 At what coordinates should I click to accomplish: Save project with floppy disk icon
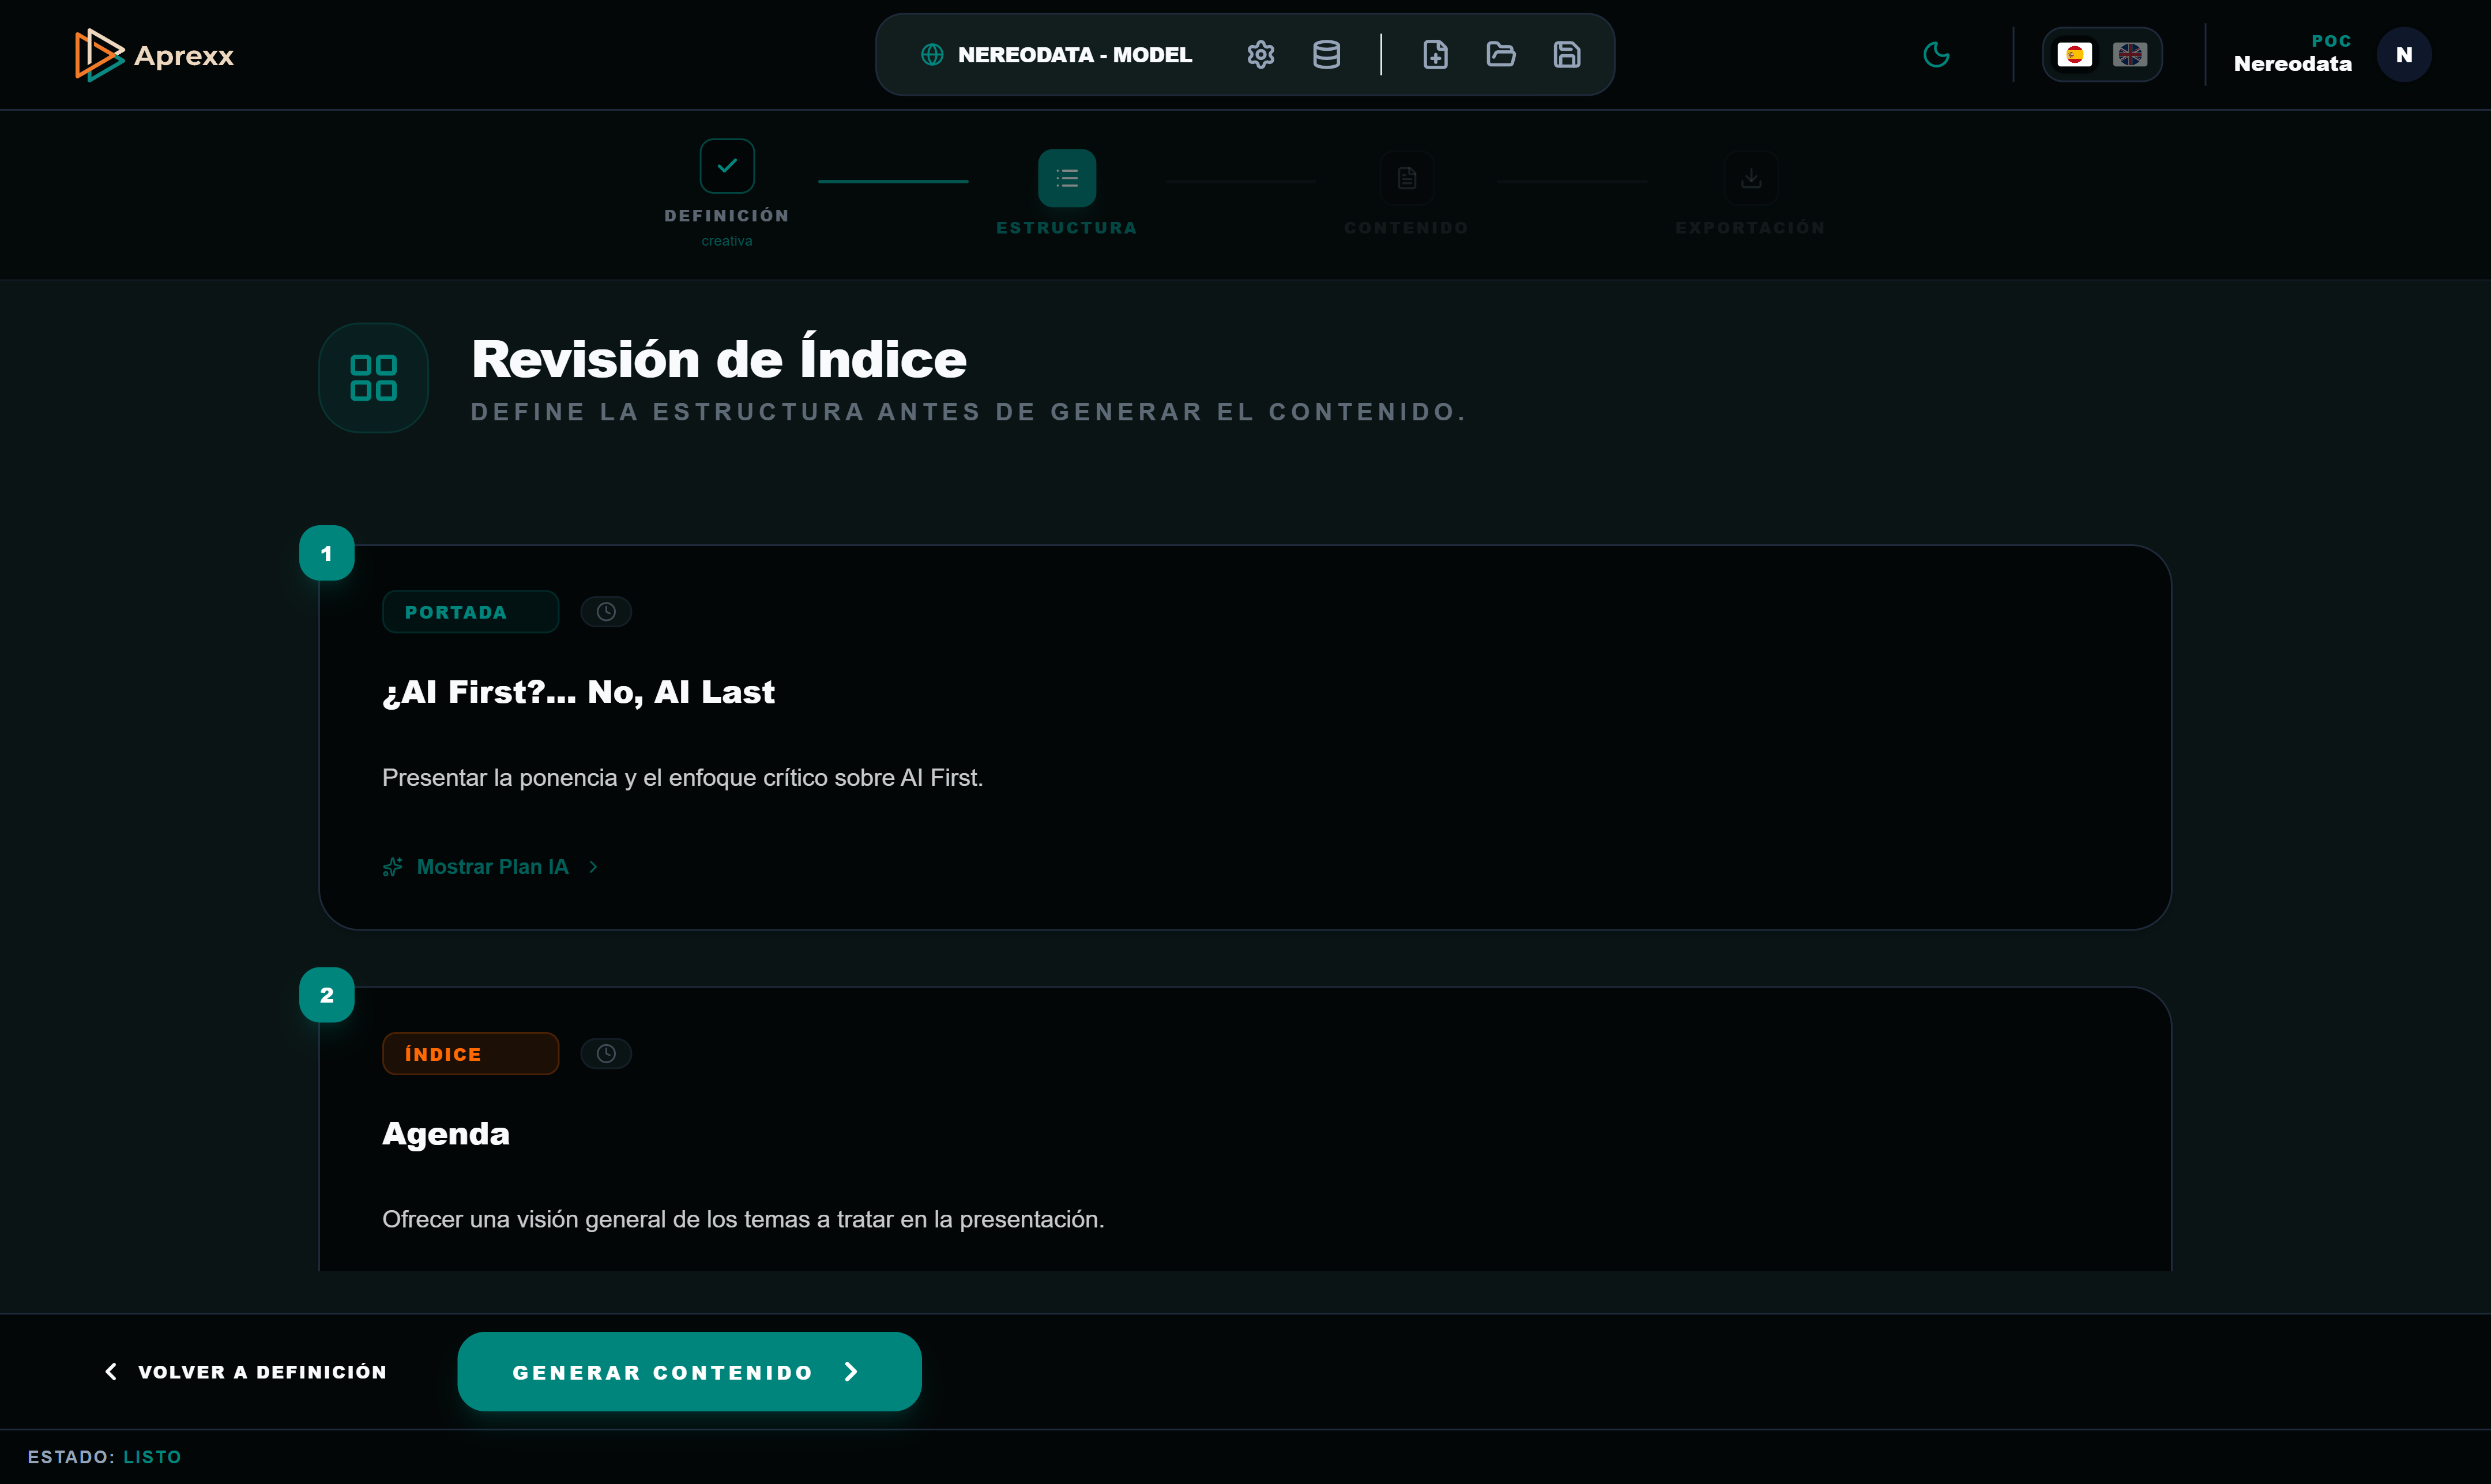coord(1566,55)
